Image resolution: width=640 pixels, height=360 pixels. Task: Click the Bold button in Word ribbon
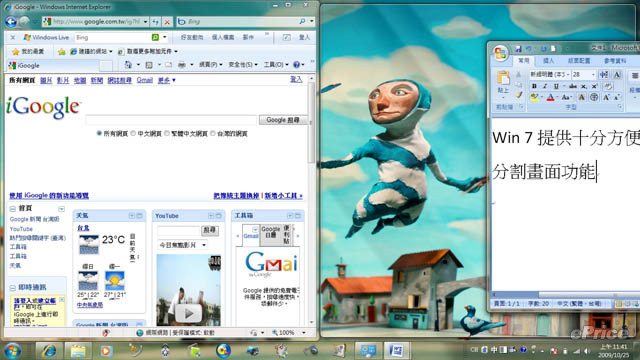tap(534, 86)
